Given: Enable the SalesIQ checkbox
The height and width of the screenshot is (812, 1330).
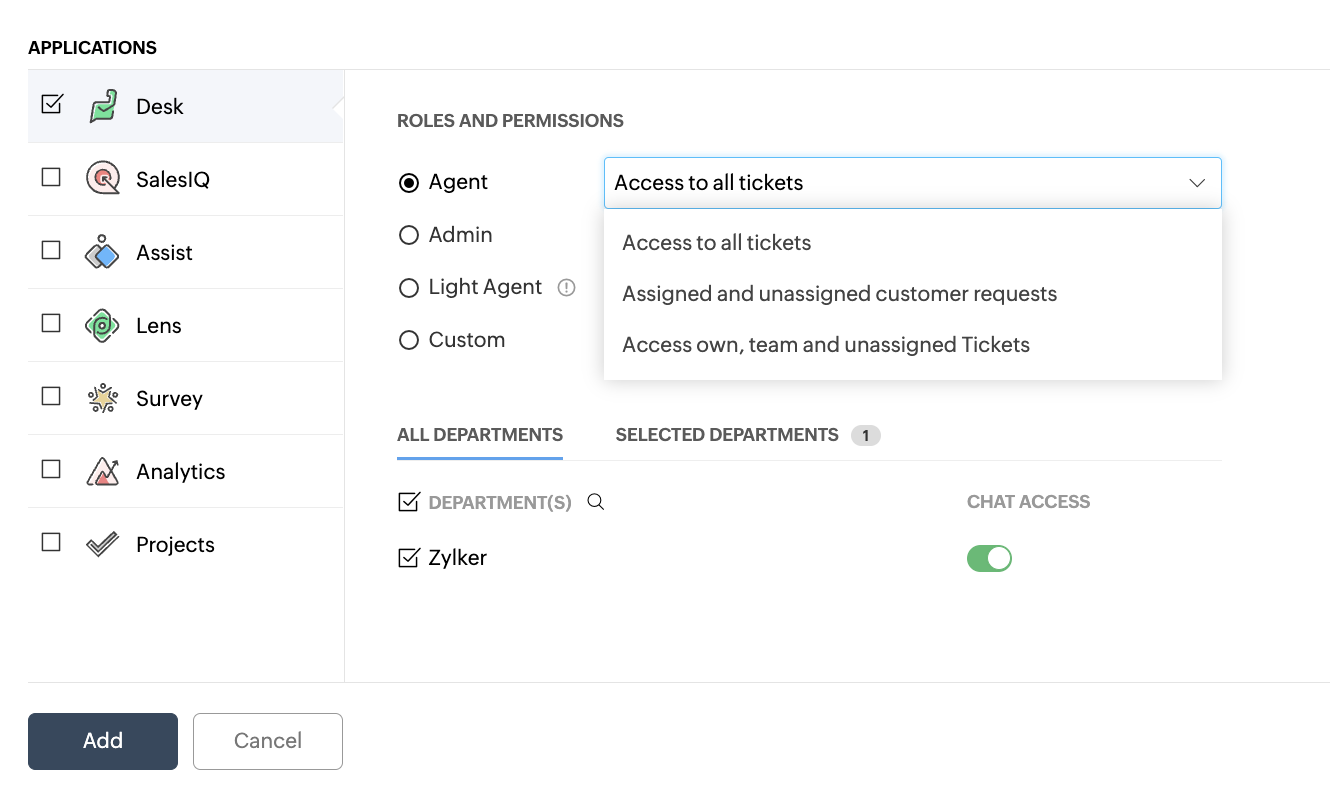Looking at the screenshot, I should click(x=51, y=178).
